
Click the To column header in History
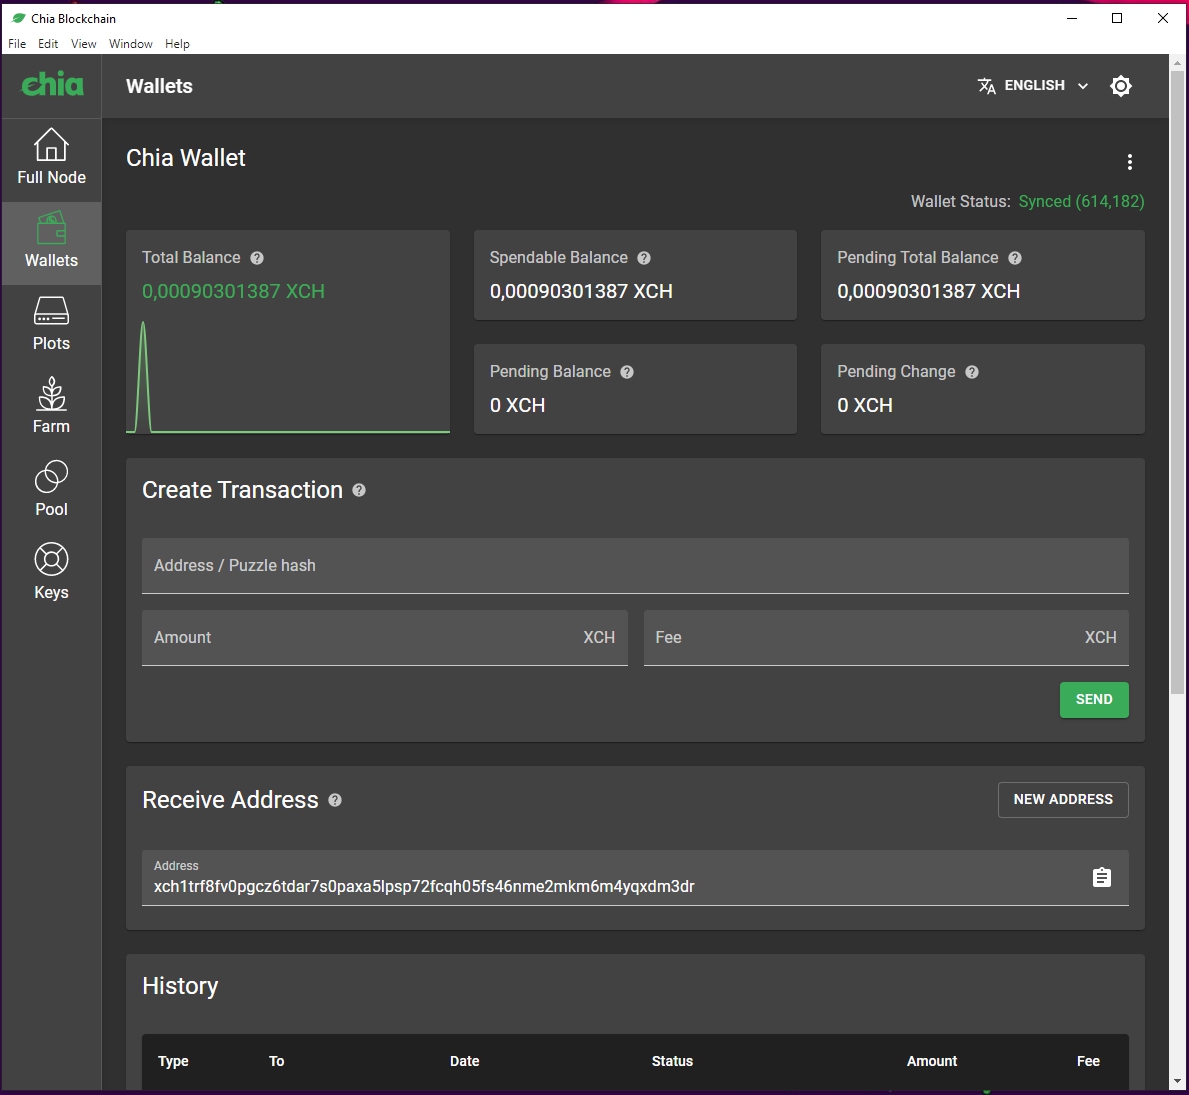coord(276,1061)
